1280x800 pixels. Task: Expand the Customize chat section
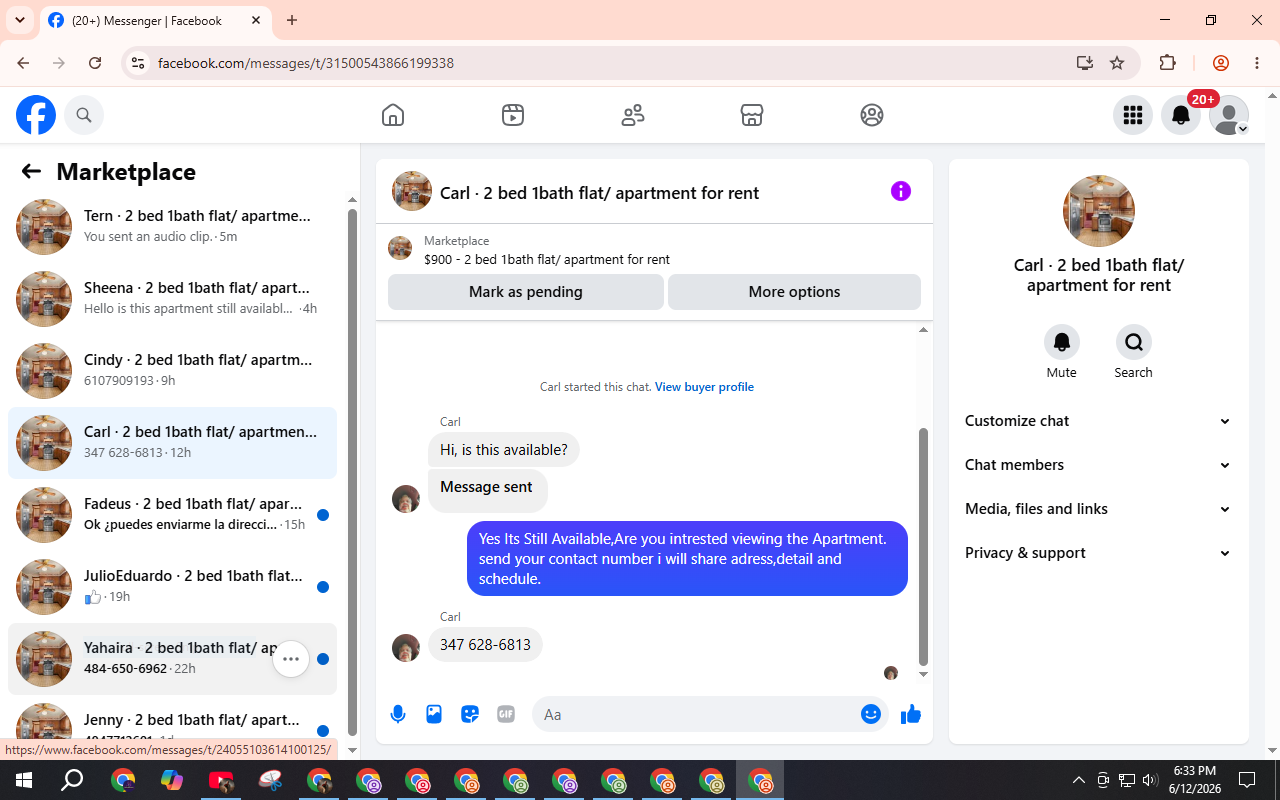pyautogui.click(x=1099, y=421)
